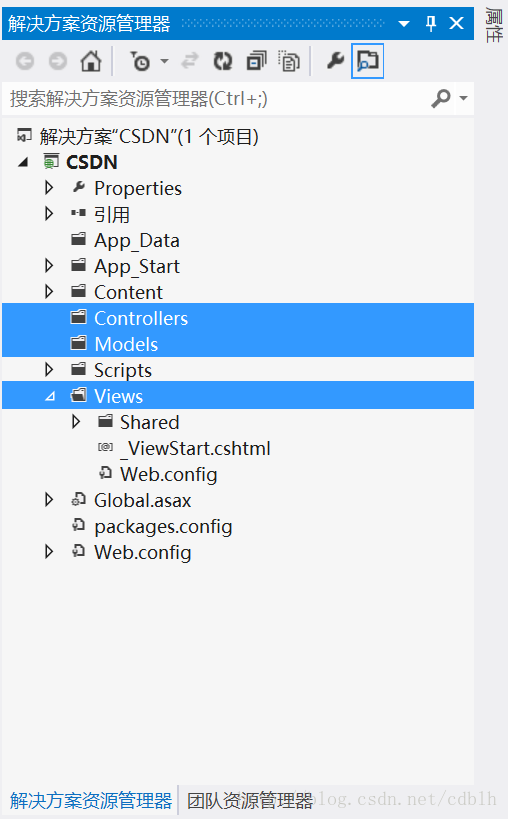Toggle the pin auto-hide icon
Screen dimensions: 508x819
[431, 24]
